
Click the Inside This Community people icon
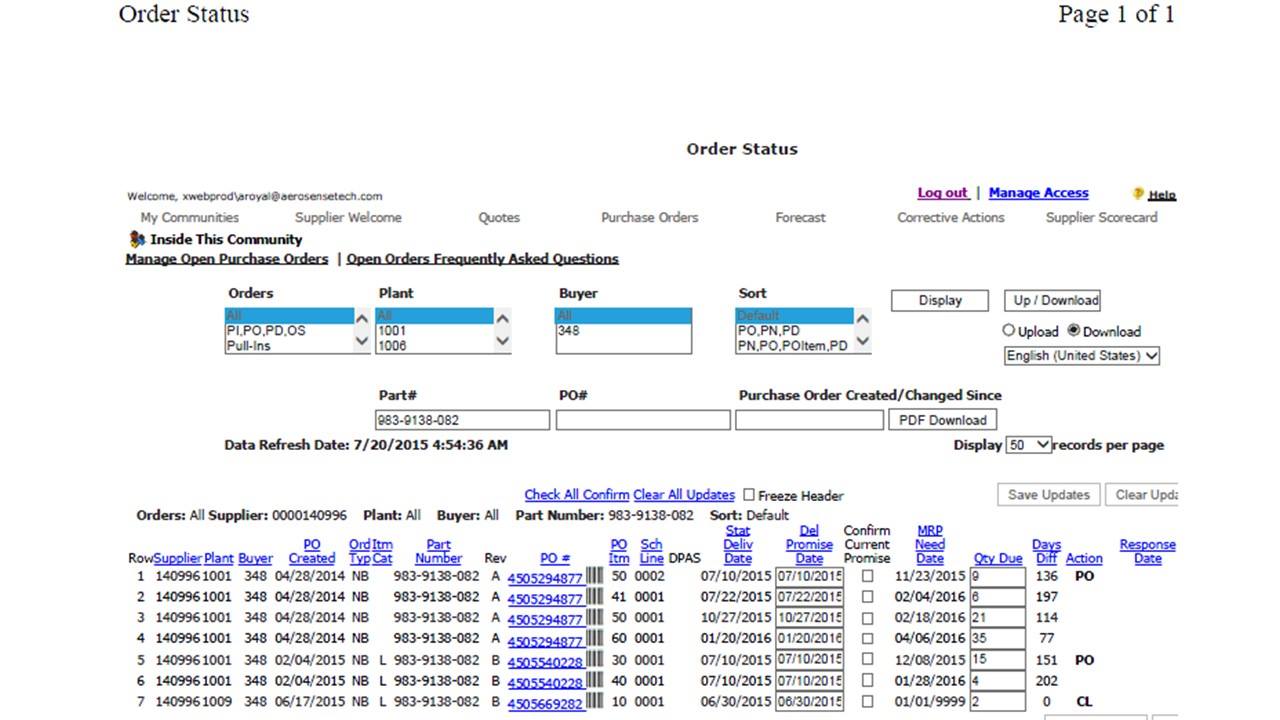point(137,240)
